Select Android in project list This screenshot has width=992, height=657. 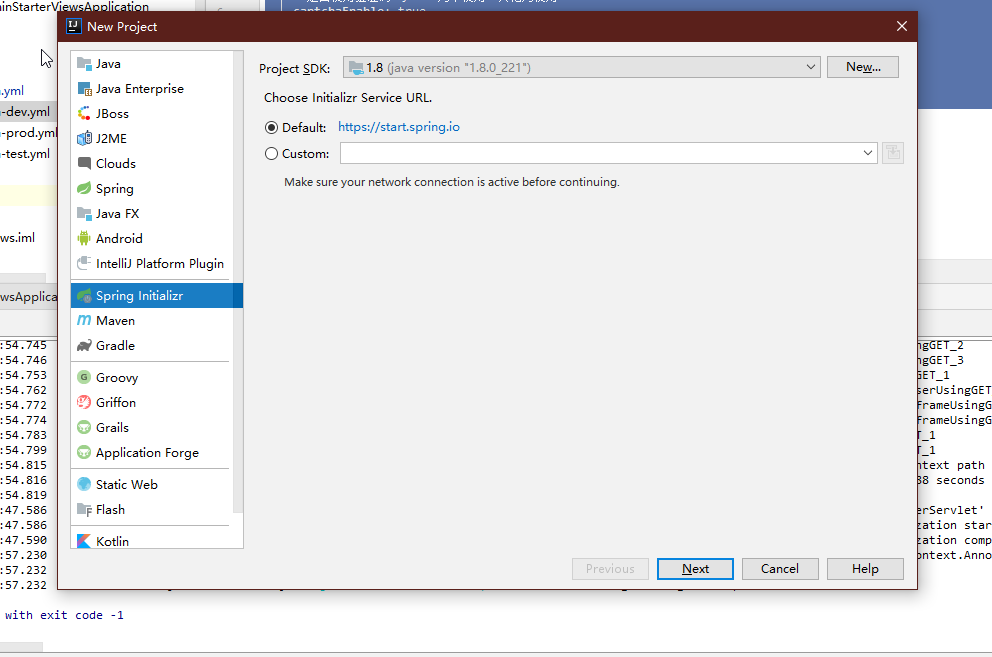coord(152,238)
